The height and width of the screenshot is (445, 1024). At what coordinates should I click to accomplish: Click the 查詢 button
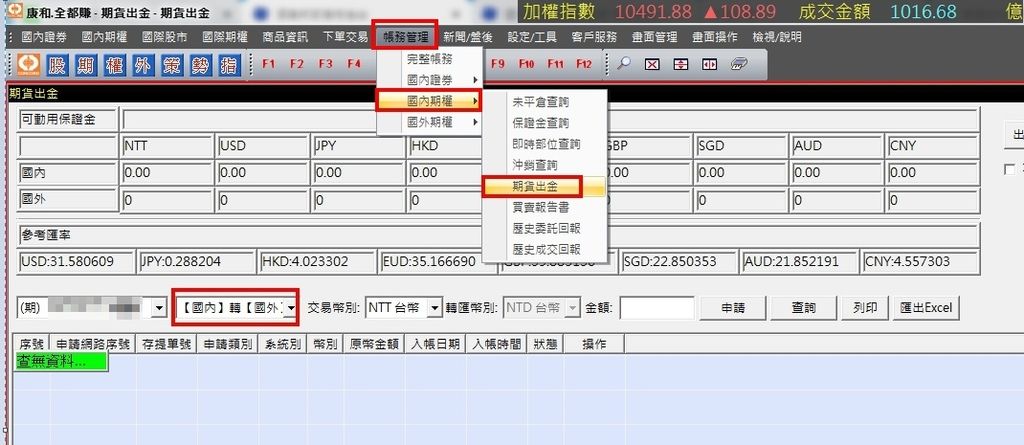pyautogui.click(x=803, y=308)
